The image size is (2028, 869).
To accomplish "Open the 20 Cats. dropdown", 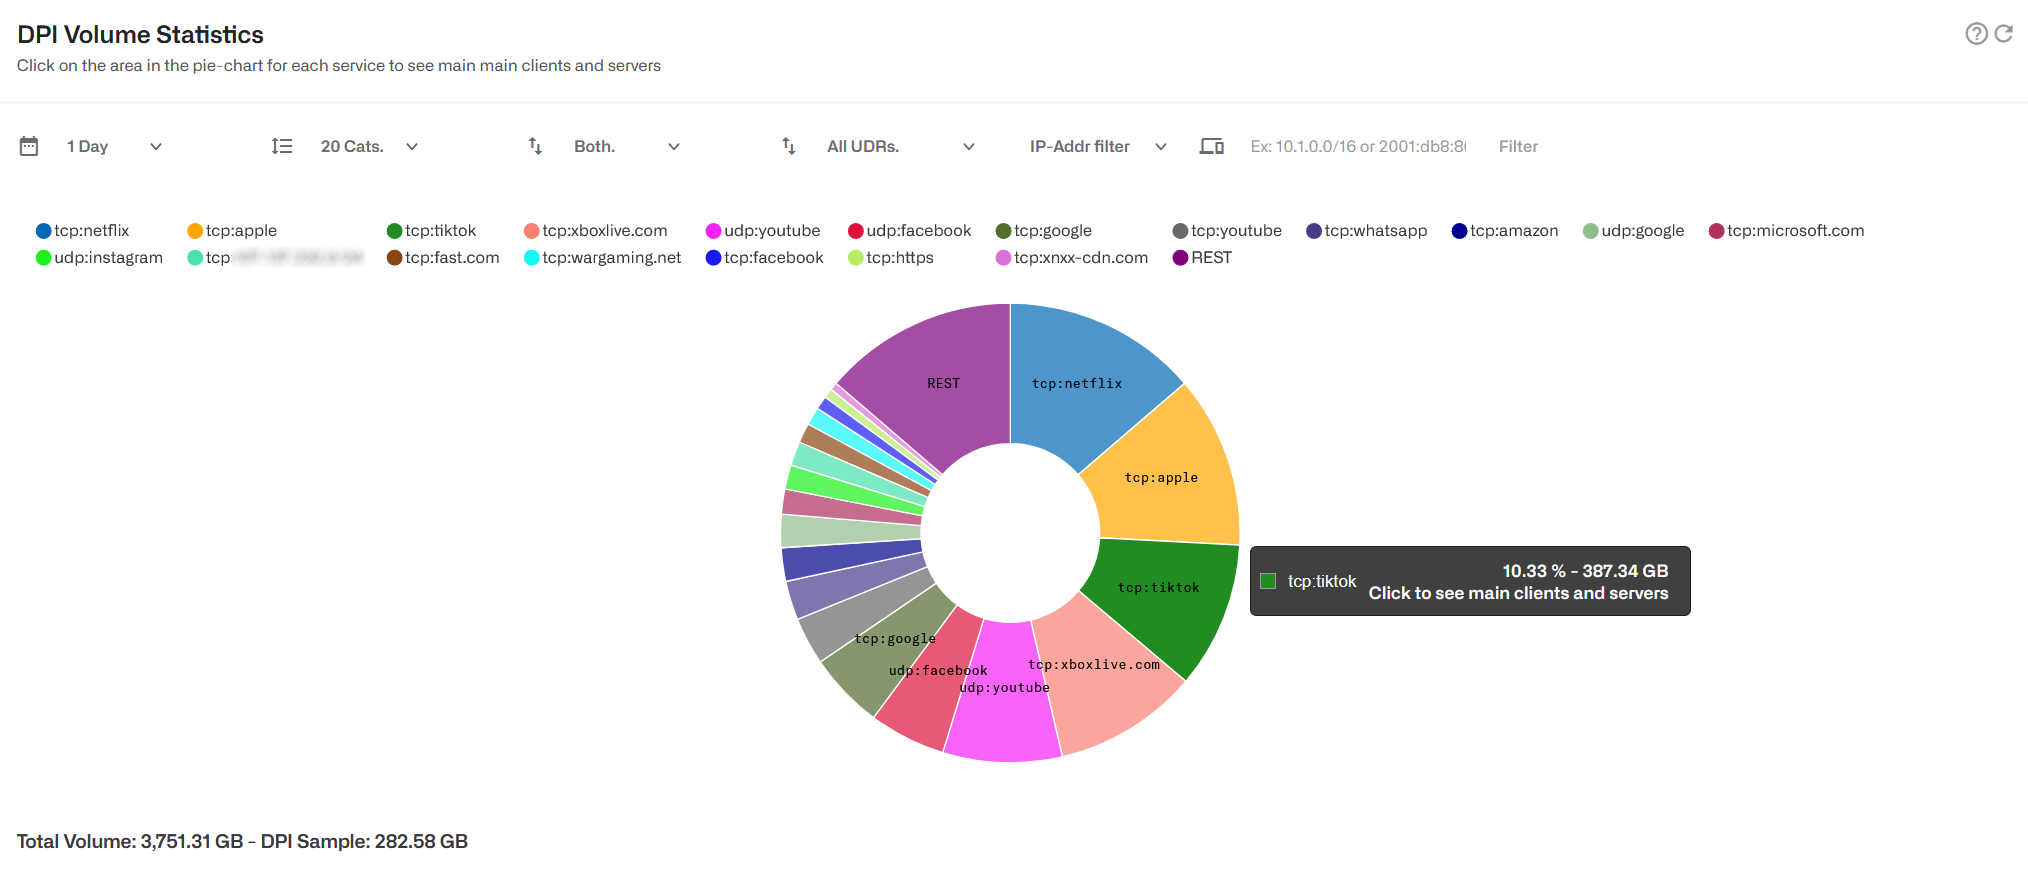I will click(368, 146).
